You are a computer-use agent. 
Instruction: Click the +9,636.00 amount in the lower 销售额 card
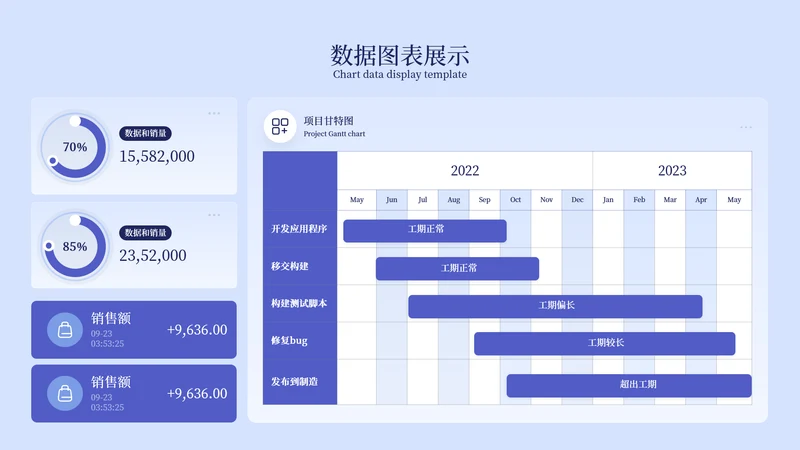[x=197, y=394]
